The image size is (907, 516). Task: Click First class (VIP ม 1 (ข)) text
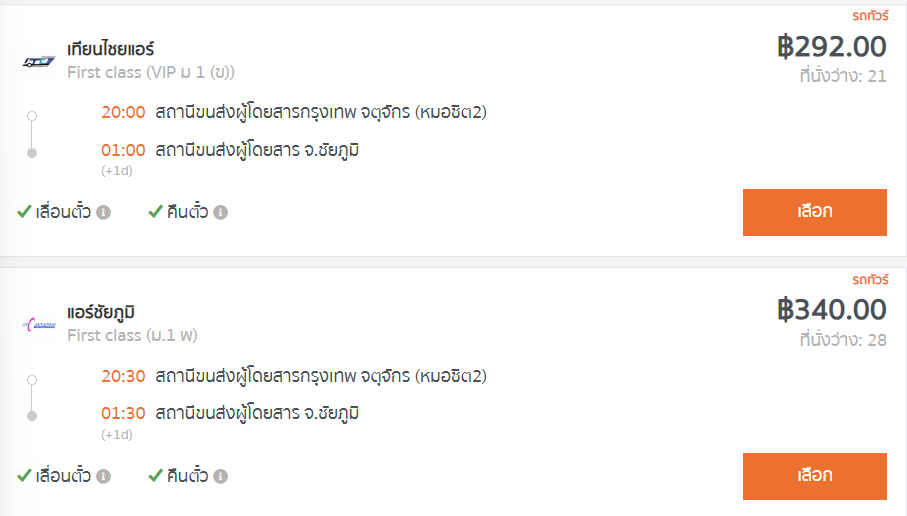[151, 73]
